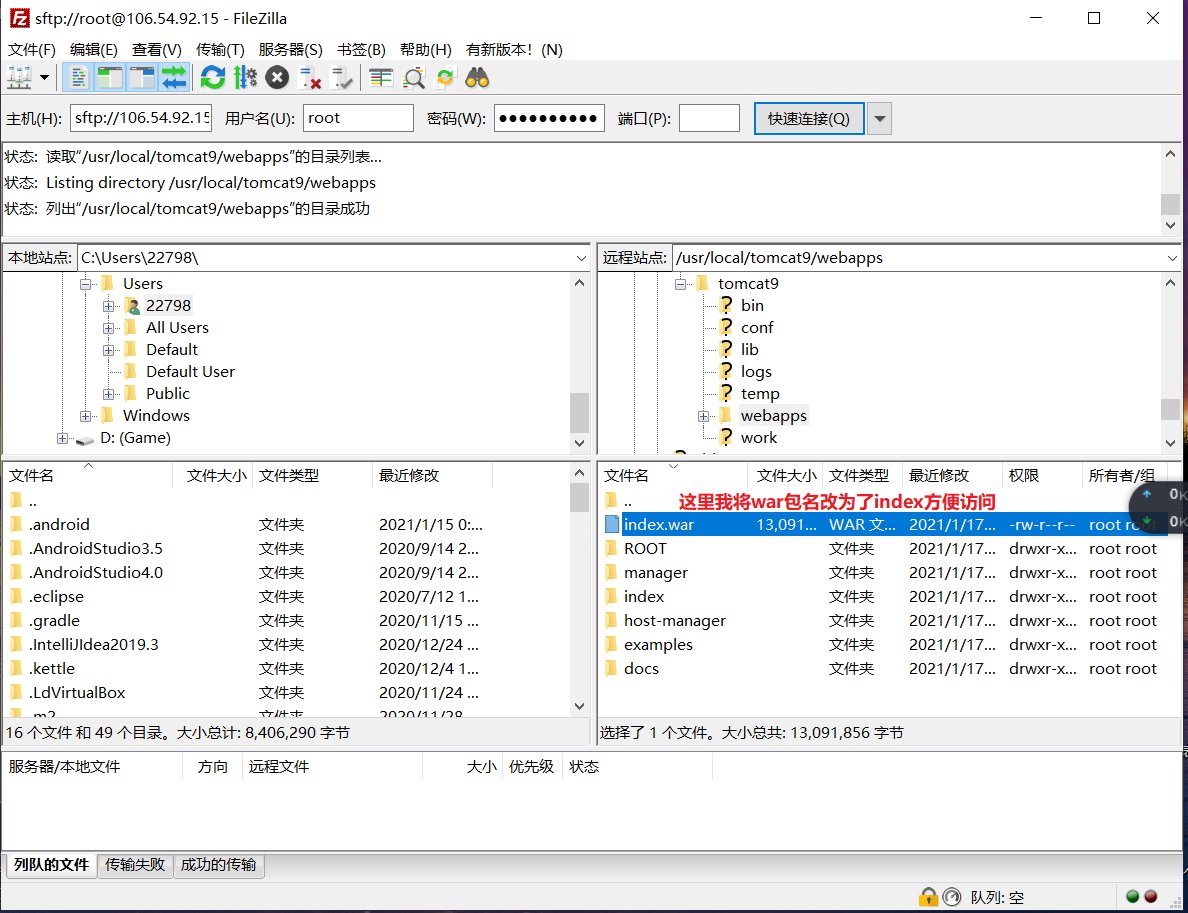Image resolution: width=1188 pixels, height=913 pixels.
Task: Refresh file and folder lists
Action: pos(213,78)
